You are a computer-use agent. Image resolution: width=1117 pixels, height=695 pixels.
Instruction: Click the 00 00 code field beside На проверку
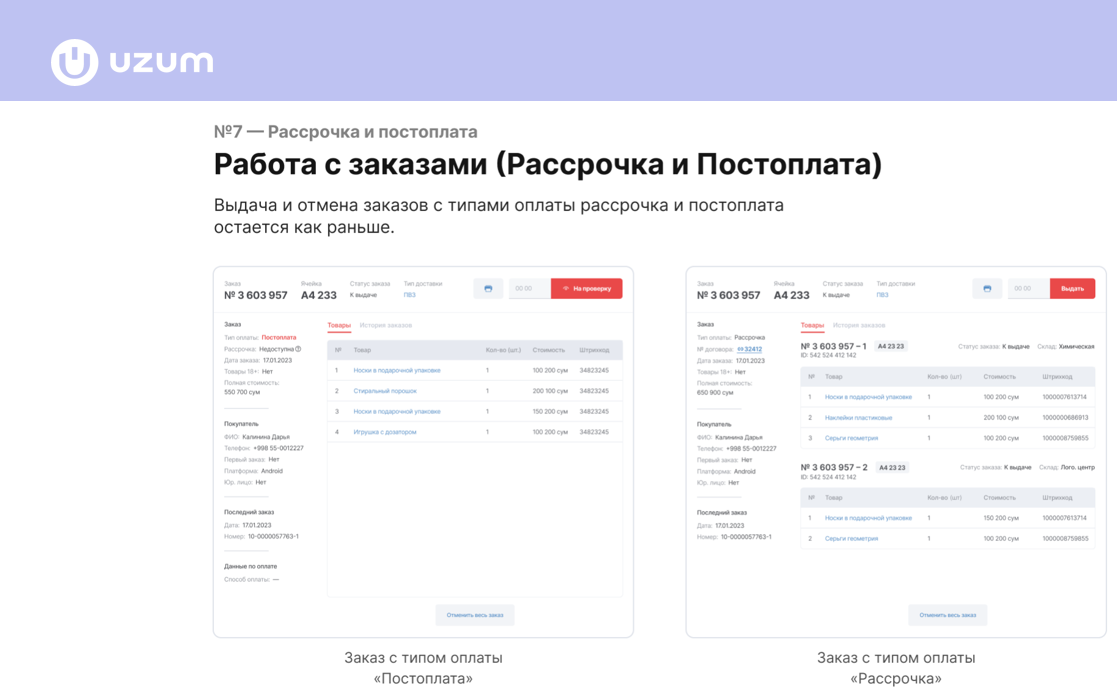pos(529,288)
